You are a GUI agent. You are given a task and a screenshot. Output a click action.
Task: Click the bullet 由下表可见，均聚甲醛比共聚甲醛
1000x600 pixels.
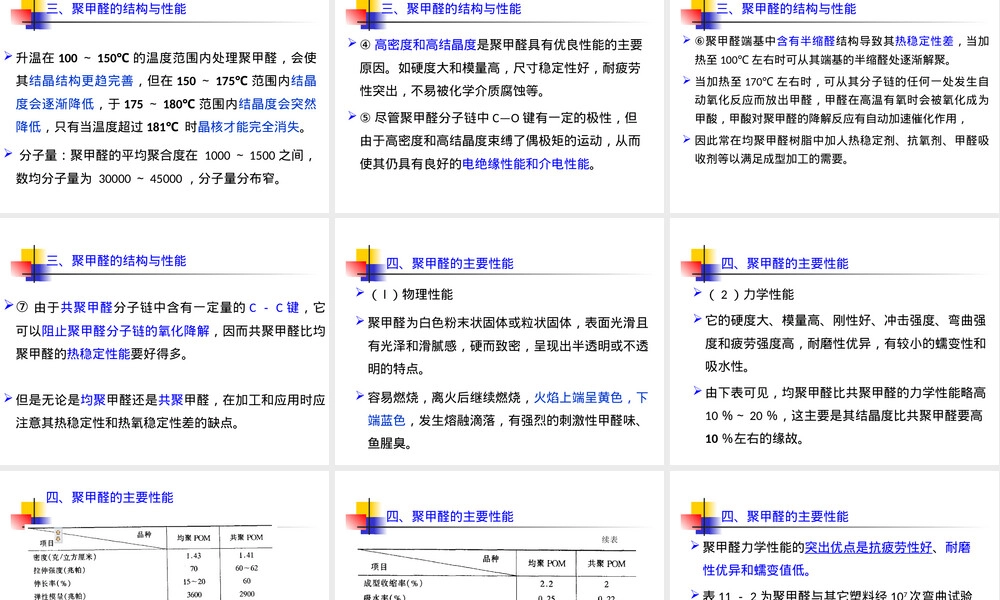point(840,416)
